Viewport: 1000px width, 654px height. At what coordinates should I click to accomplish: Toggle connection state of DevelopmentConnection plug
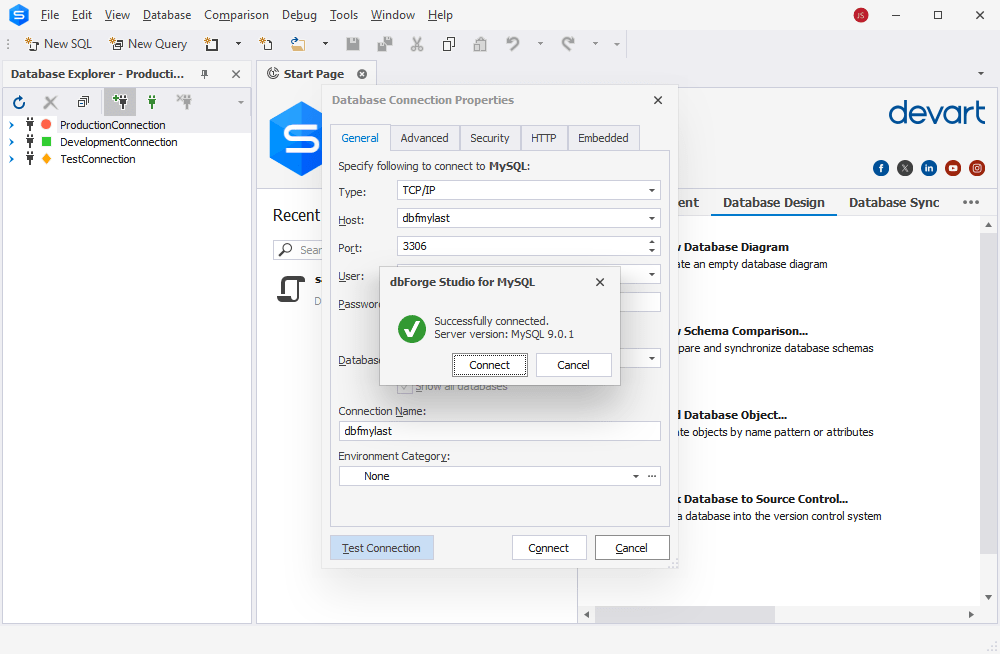pyautogui.click(x=29, y=141)
